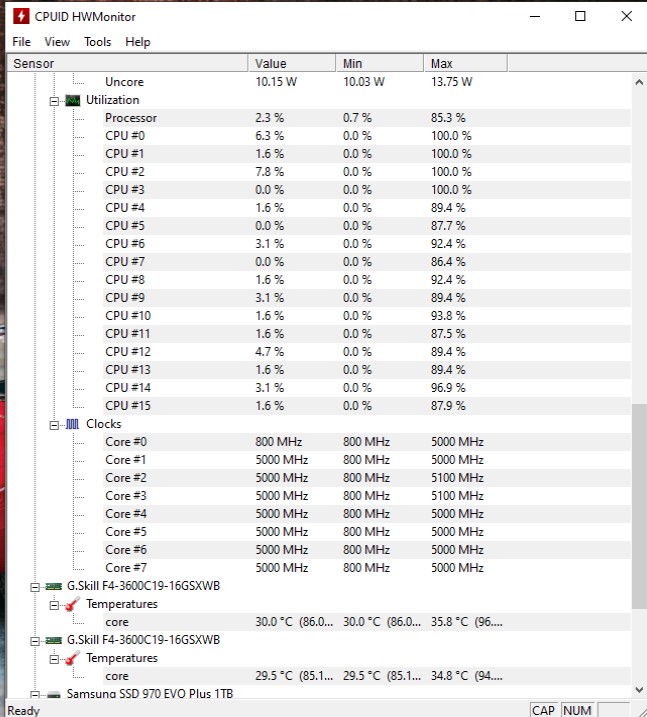Select the CPU #1 row
This screenshot has height=717, width=647.
click(367, 154)
